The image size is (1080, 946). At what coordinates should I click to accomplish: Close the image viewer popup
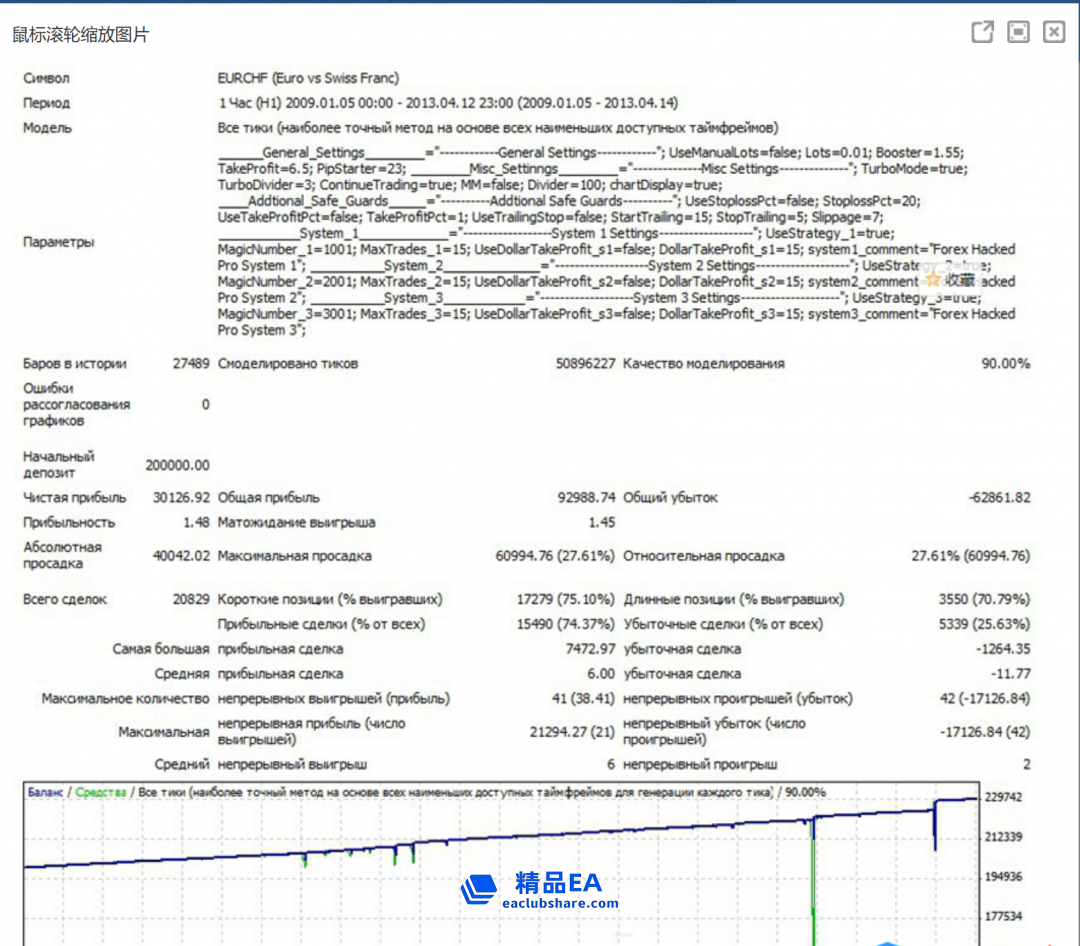(x=1054, y=33)
